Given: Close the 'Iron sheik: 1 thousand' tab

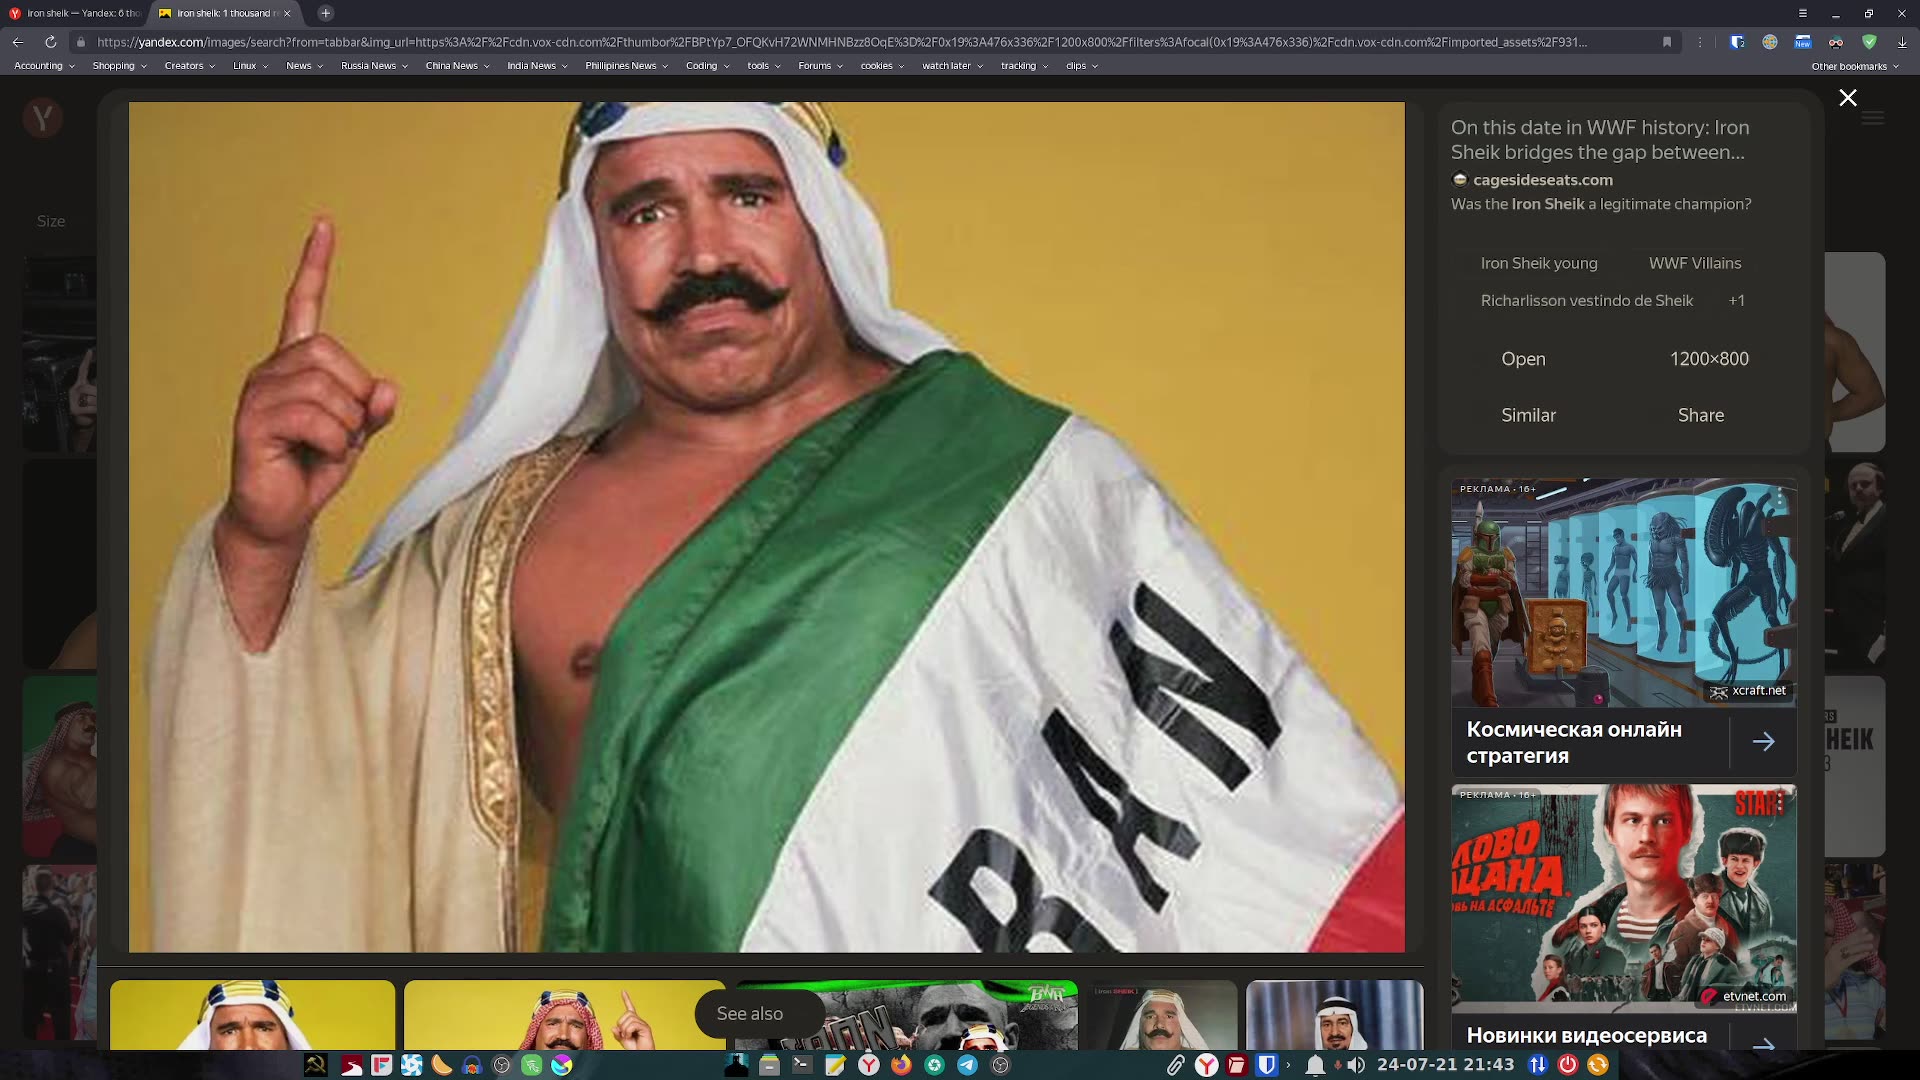Looking at the screenshot, I should click(x=287, y=13).
